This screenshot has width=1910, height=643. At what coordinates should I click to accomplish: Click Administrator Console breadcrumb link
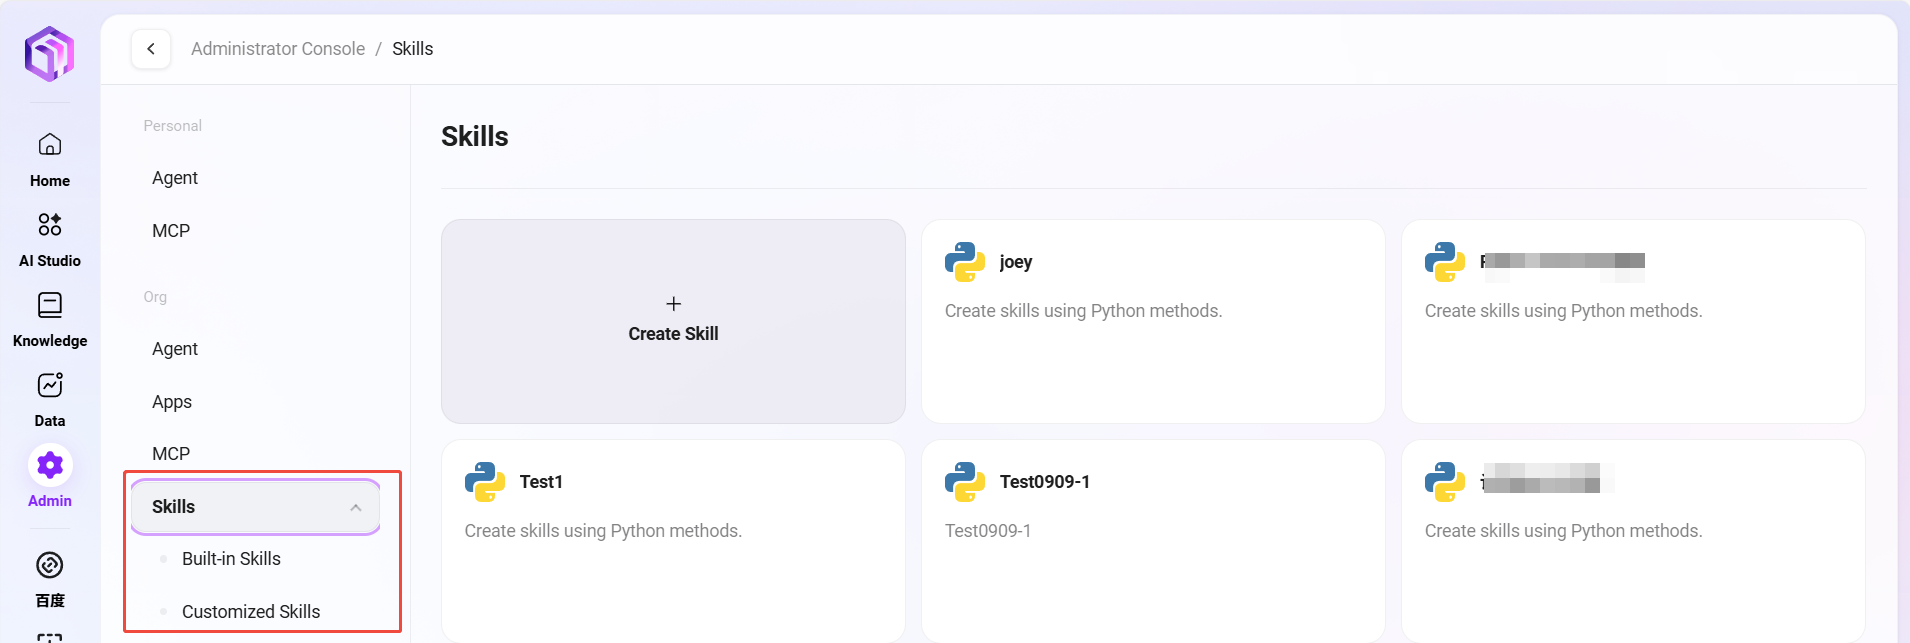(x=278, y=49)
